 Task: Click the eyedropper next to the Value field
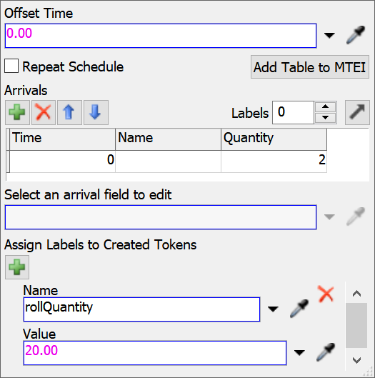click(325, 352)
